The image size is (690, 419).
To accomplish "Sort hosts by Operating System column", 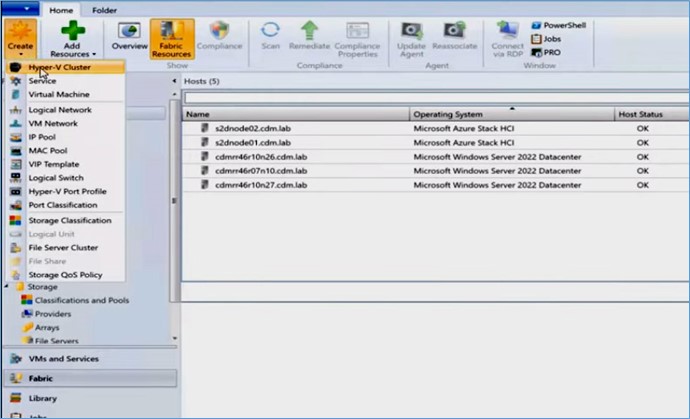I will click(x=512, y=114).
